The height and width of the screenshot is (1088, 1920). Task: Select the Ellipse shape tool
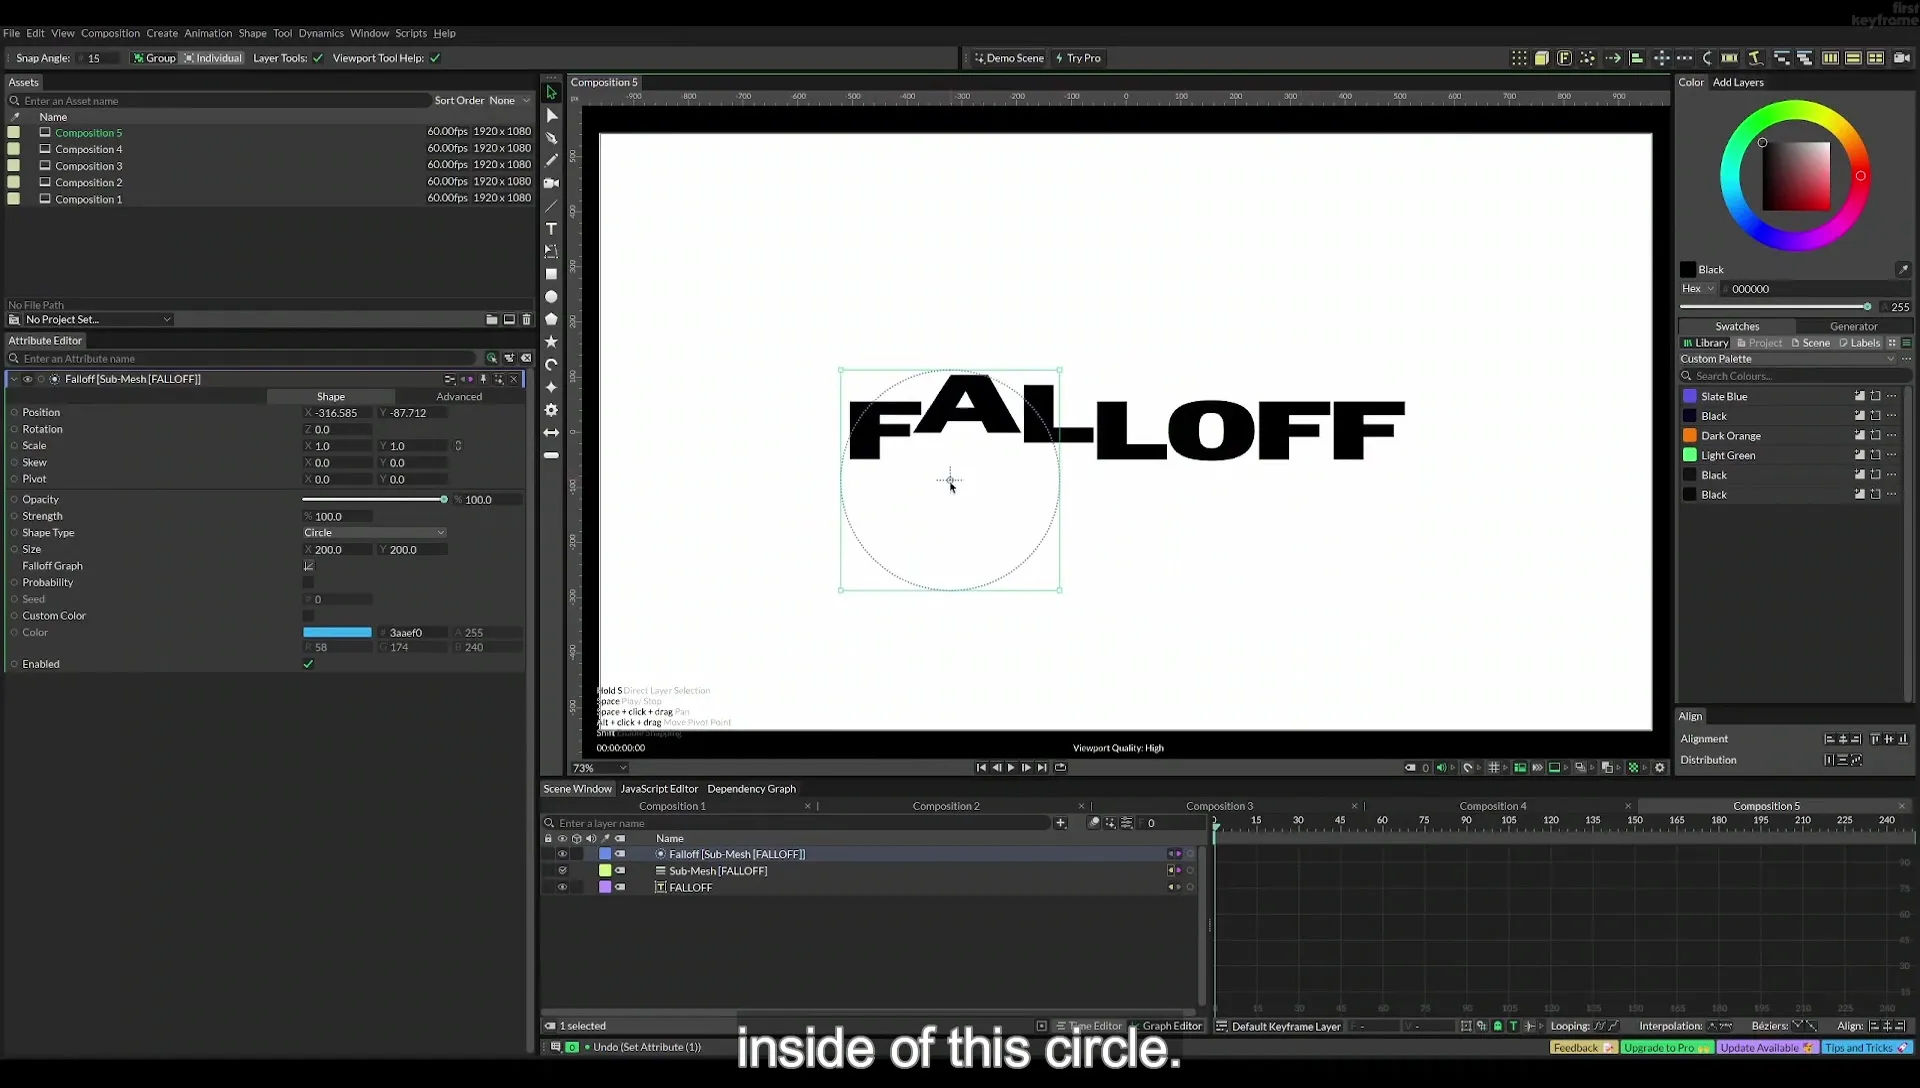pyautogui.click(x=551, y=297)
